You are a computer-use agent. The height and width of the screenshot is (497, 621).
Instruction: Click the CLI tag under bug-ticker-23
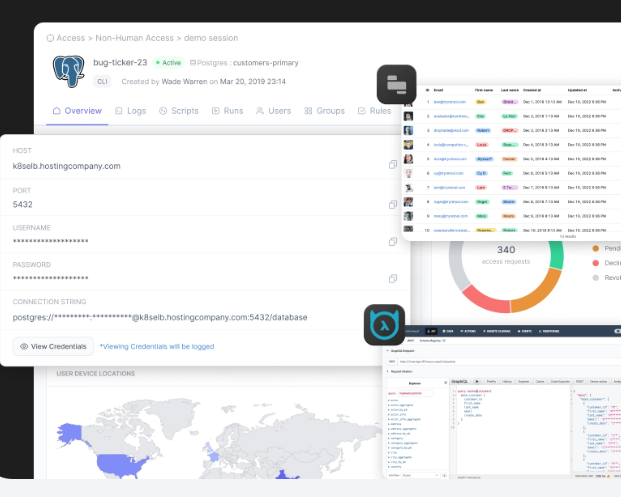click(102, 82)
